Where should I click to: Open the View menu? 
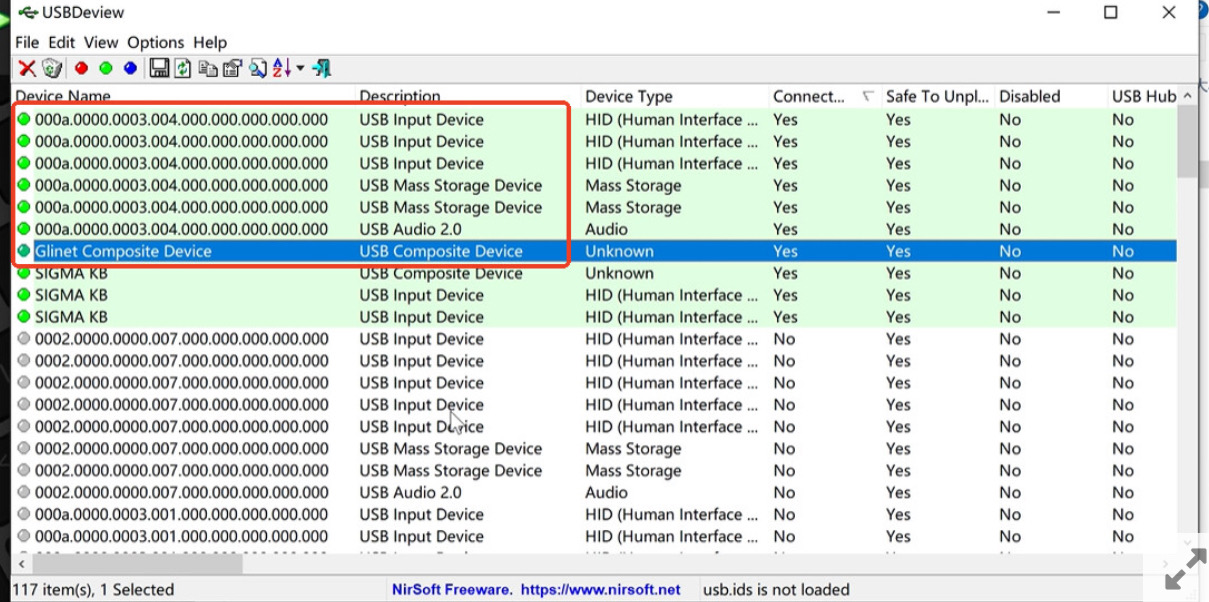click(x=101, y=42)
